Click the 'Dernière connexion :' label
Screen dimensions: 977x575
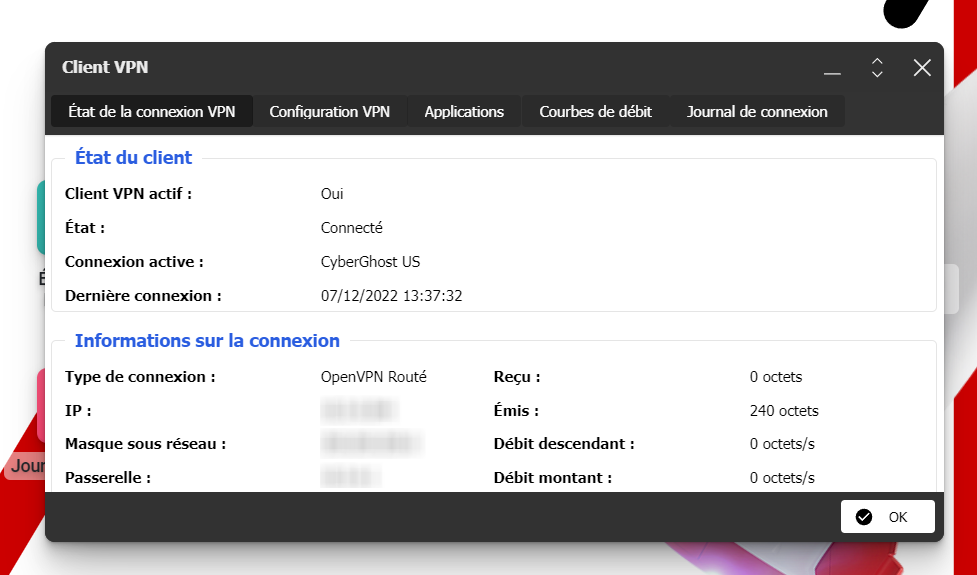[x=143, y=296]
